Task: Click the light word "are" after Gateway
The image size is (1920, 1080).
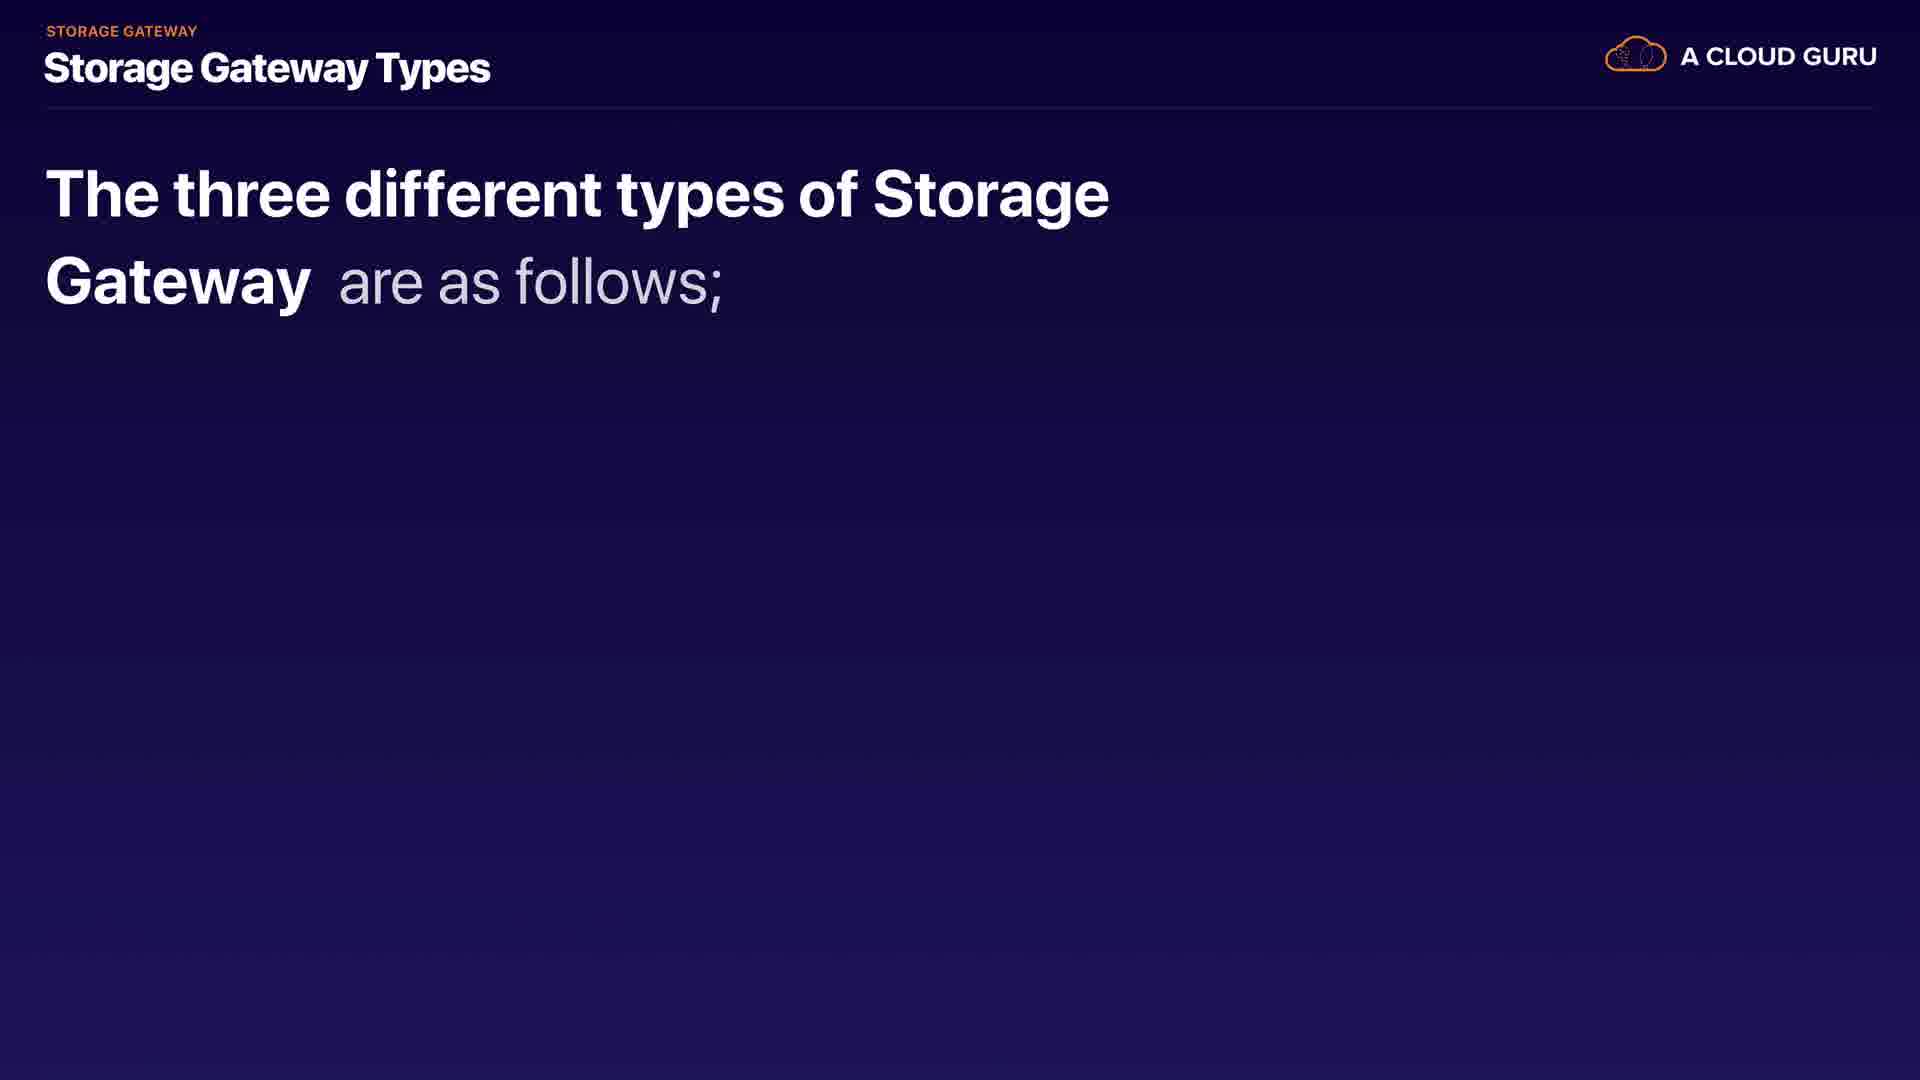Action: pos(381,283)
